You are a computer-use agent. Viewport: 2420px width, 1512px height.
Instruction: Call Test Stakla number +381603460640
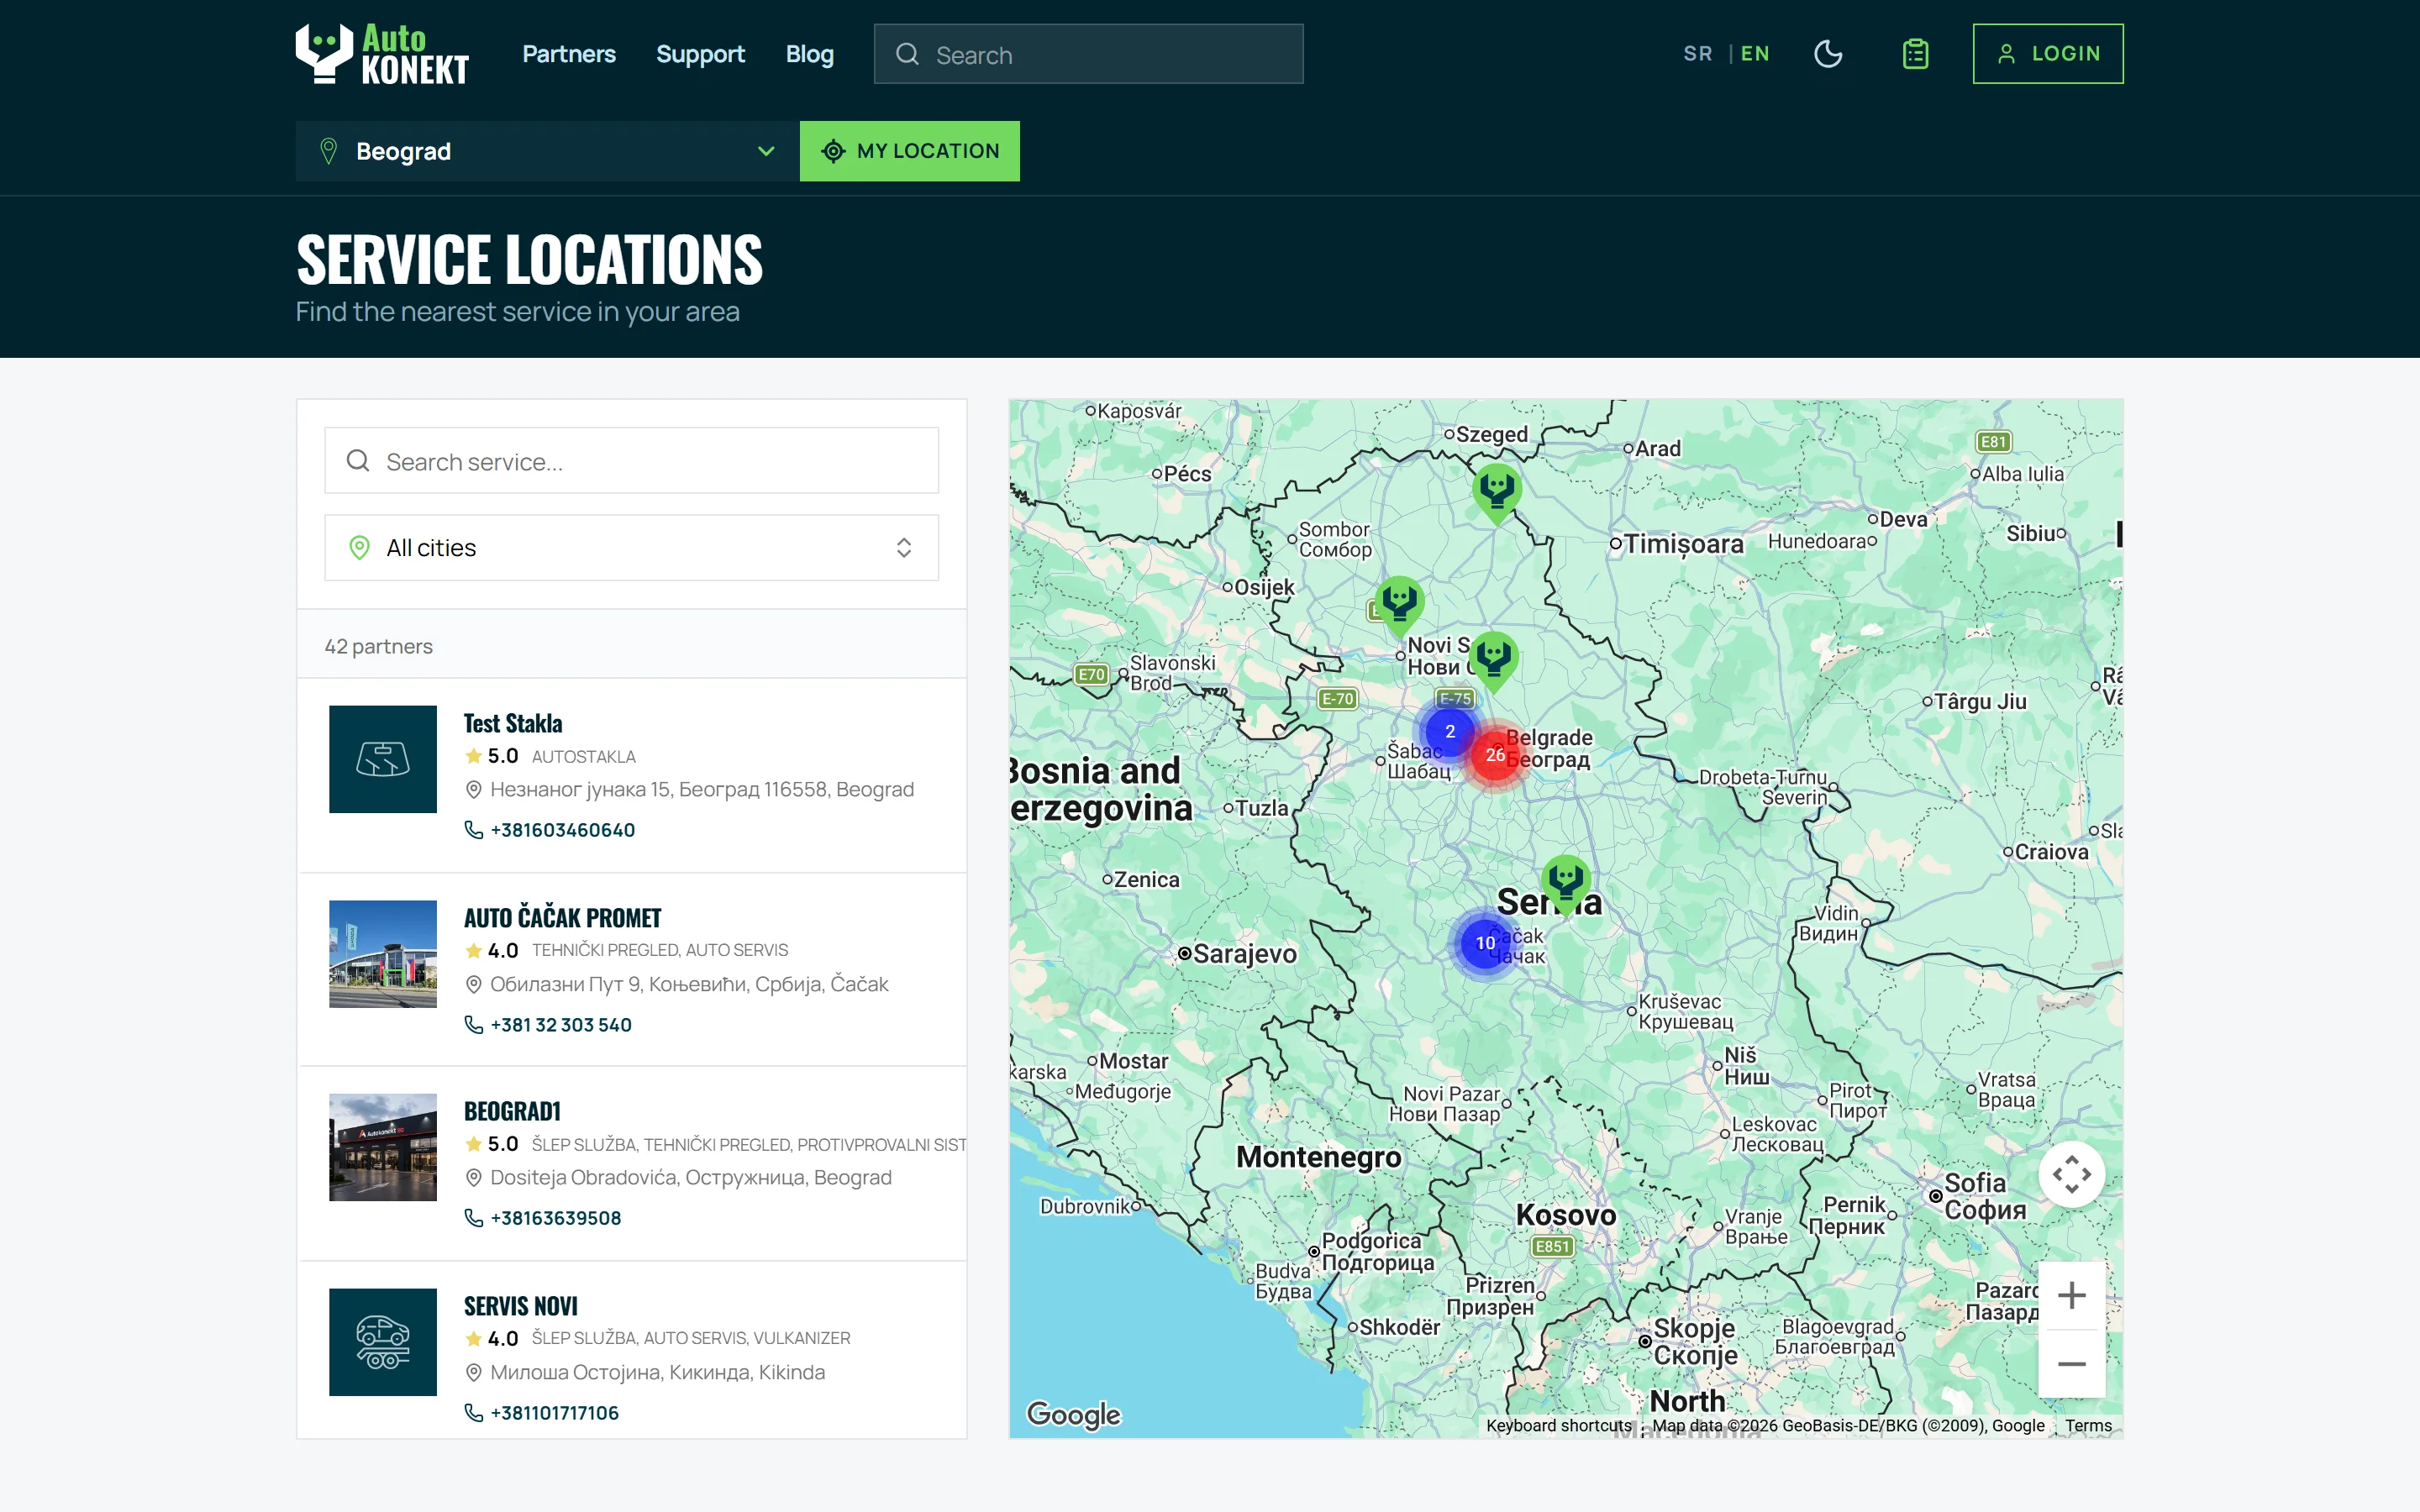pyautogui.click(x=562, y=830)
